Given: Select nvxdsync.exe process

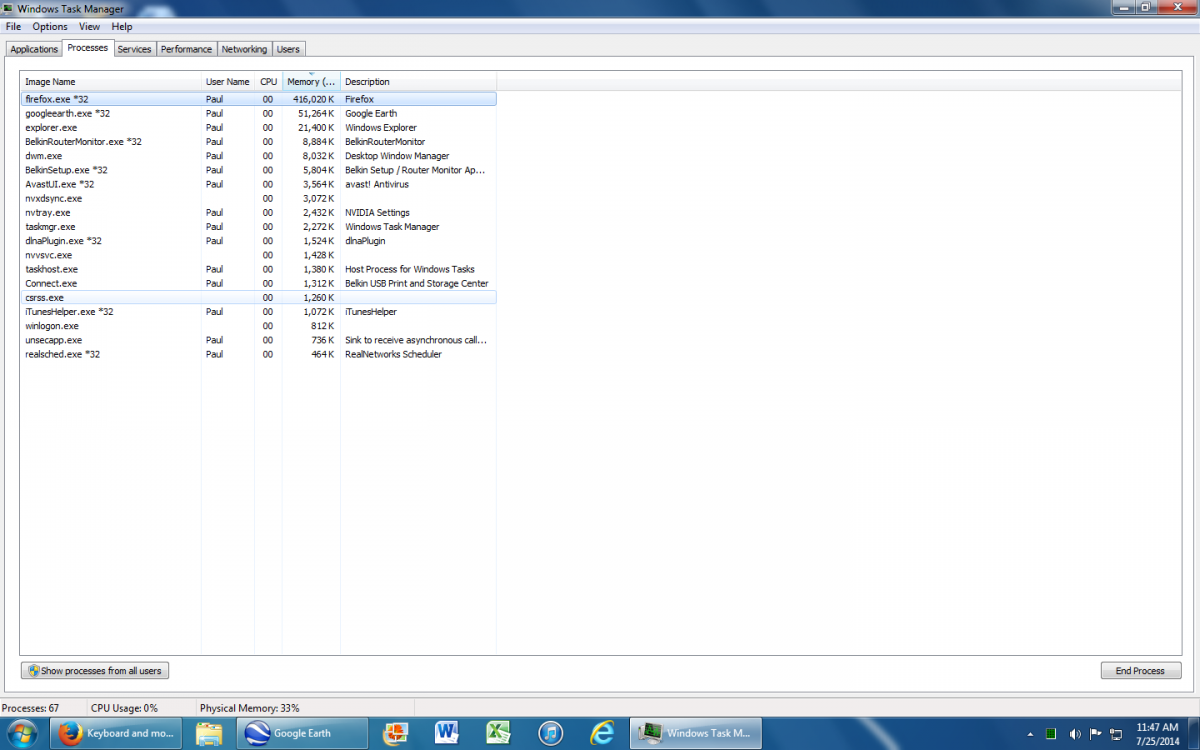Looking at the screenshot, I should [x=258, y=198].
